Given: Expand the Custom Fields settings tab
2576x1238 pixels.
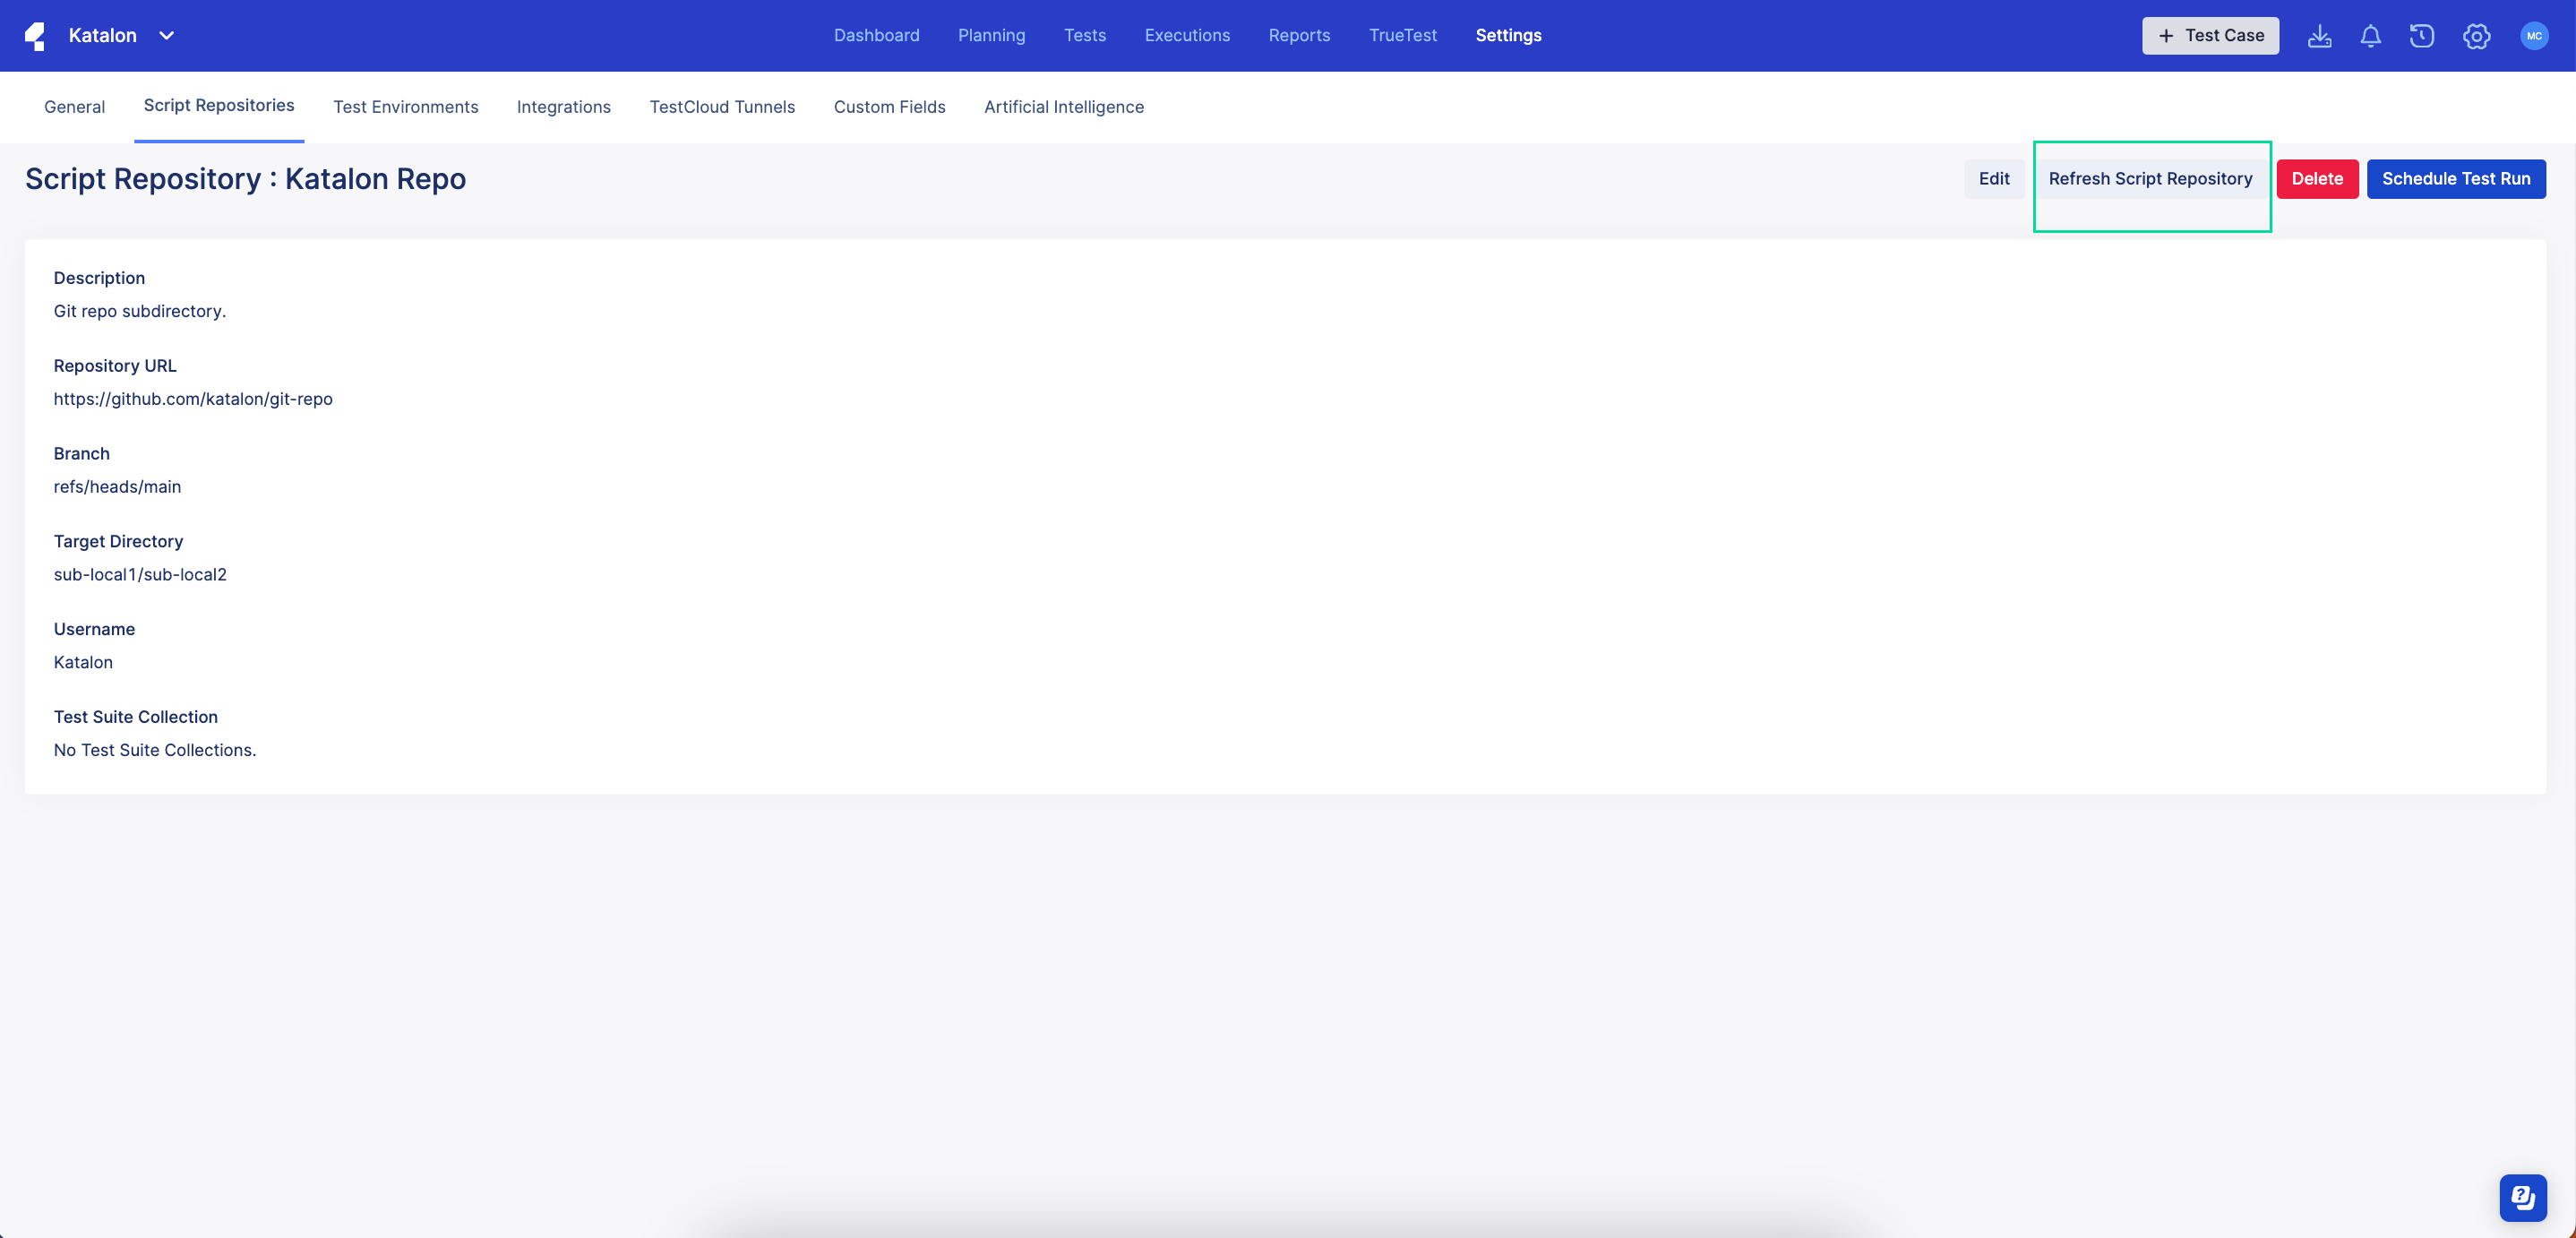Looking at the screenshot, I should [x=889, y=105].
